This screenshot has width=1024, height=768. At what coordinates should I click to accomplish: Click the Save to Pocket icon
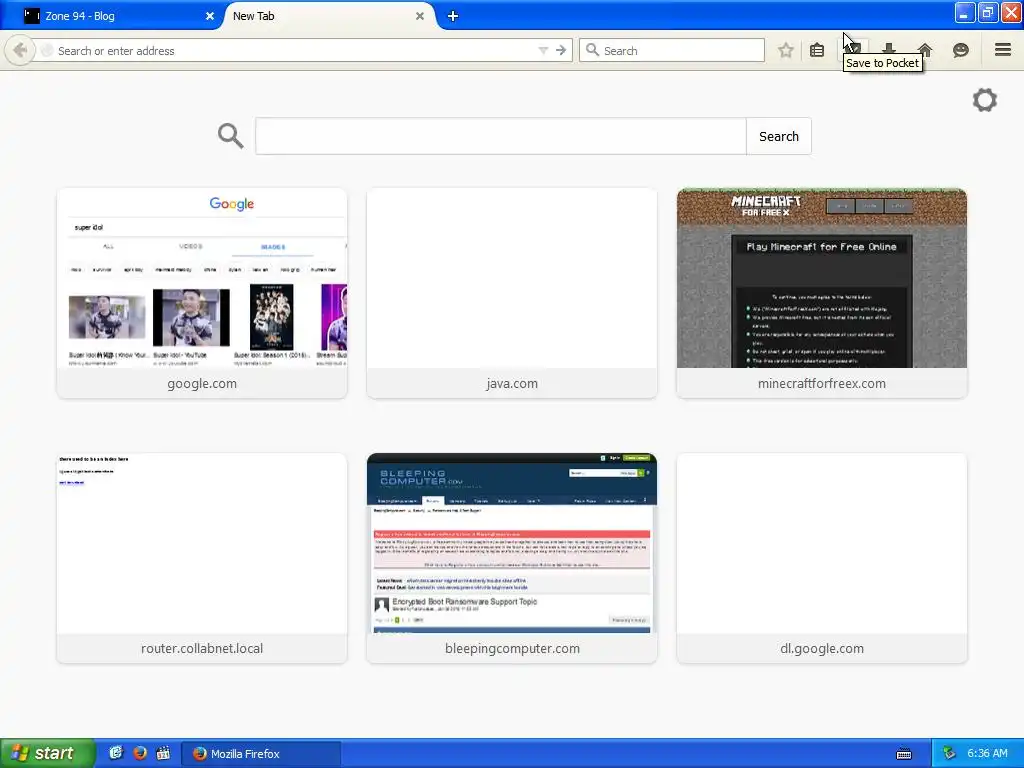point(853,49)
